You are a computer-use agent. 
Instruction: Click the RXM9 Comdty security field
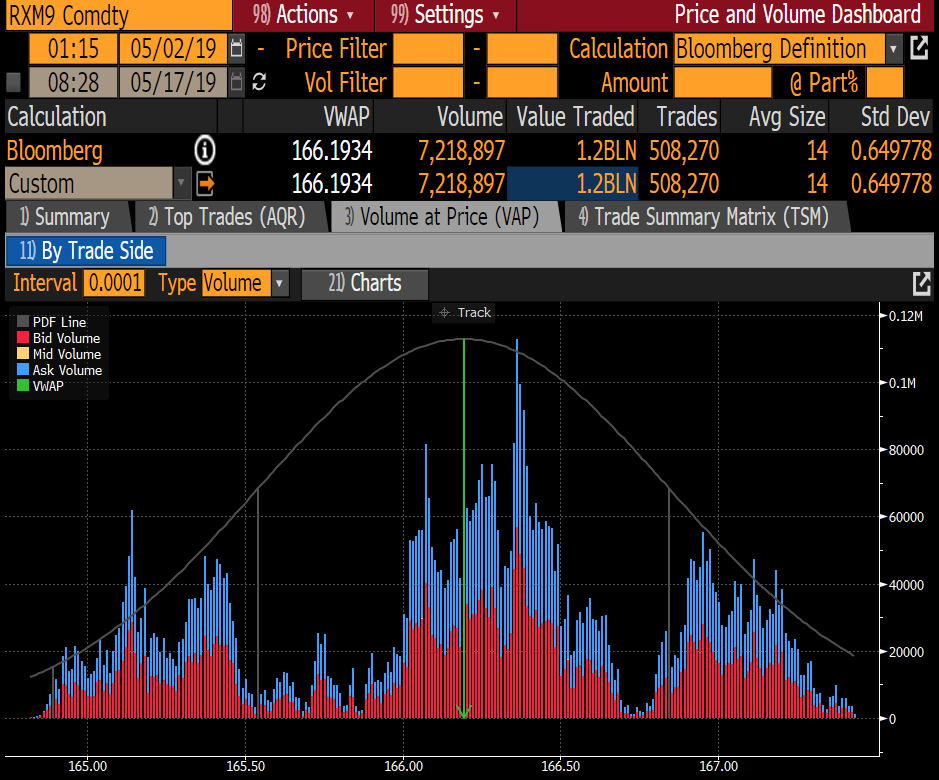click(x=119, y=15)
